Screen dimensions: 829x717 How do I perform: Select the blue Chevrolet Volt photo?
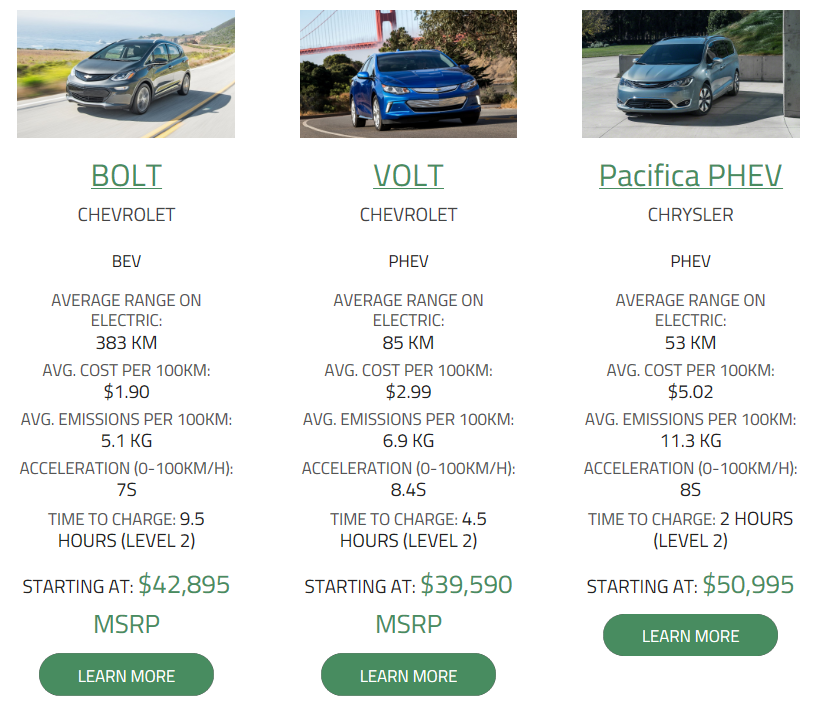(x=408, y=74)
